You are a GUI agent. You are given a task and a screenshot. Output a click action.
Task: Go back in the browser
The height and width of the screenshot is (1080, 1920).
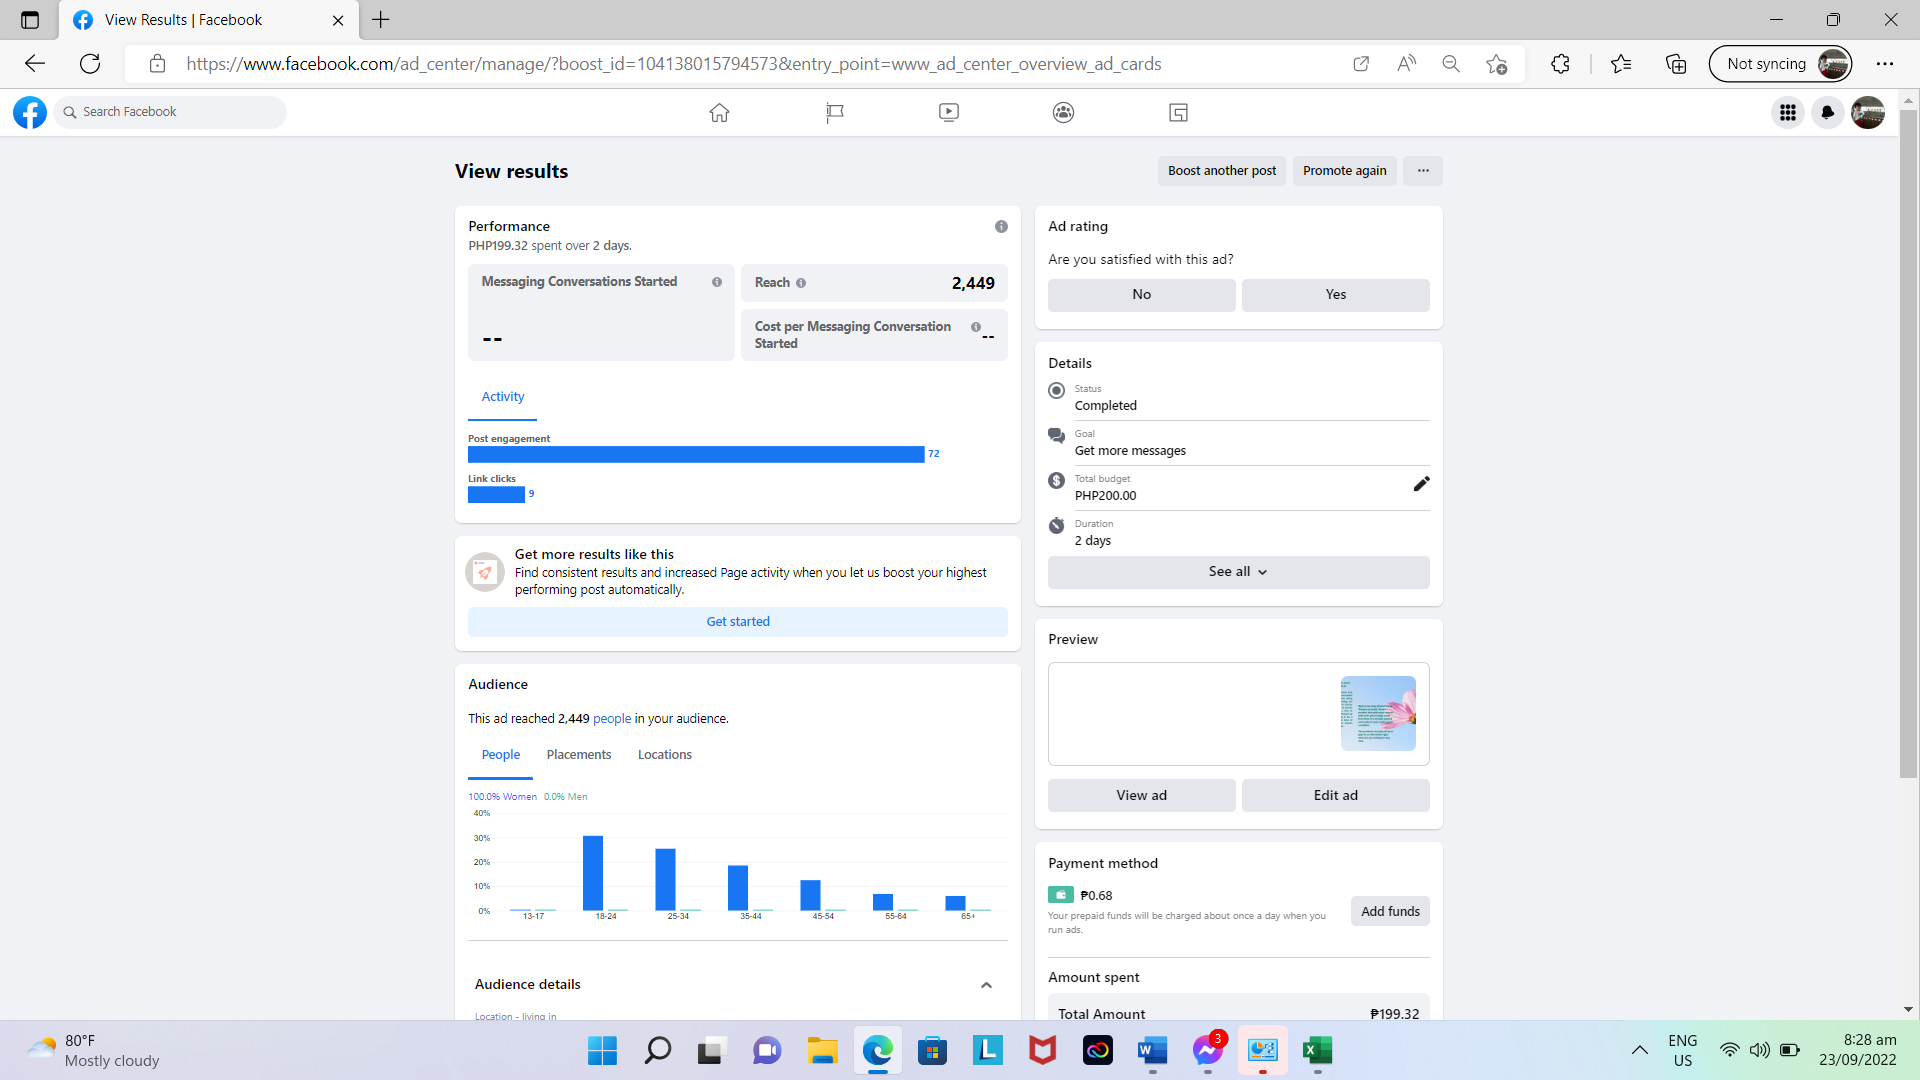pos(35,64)
